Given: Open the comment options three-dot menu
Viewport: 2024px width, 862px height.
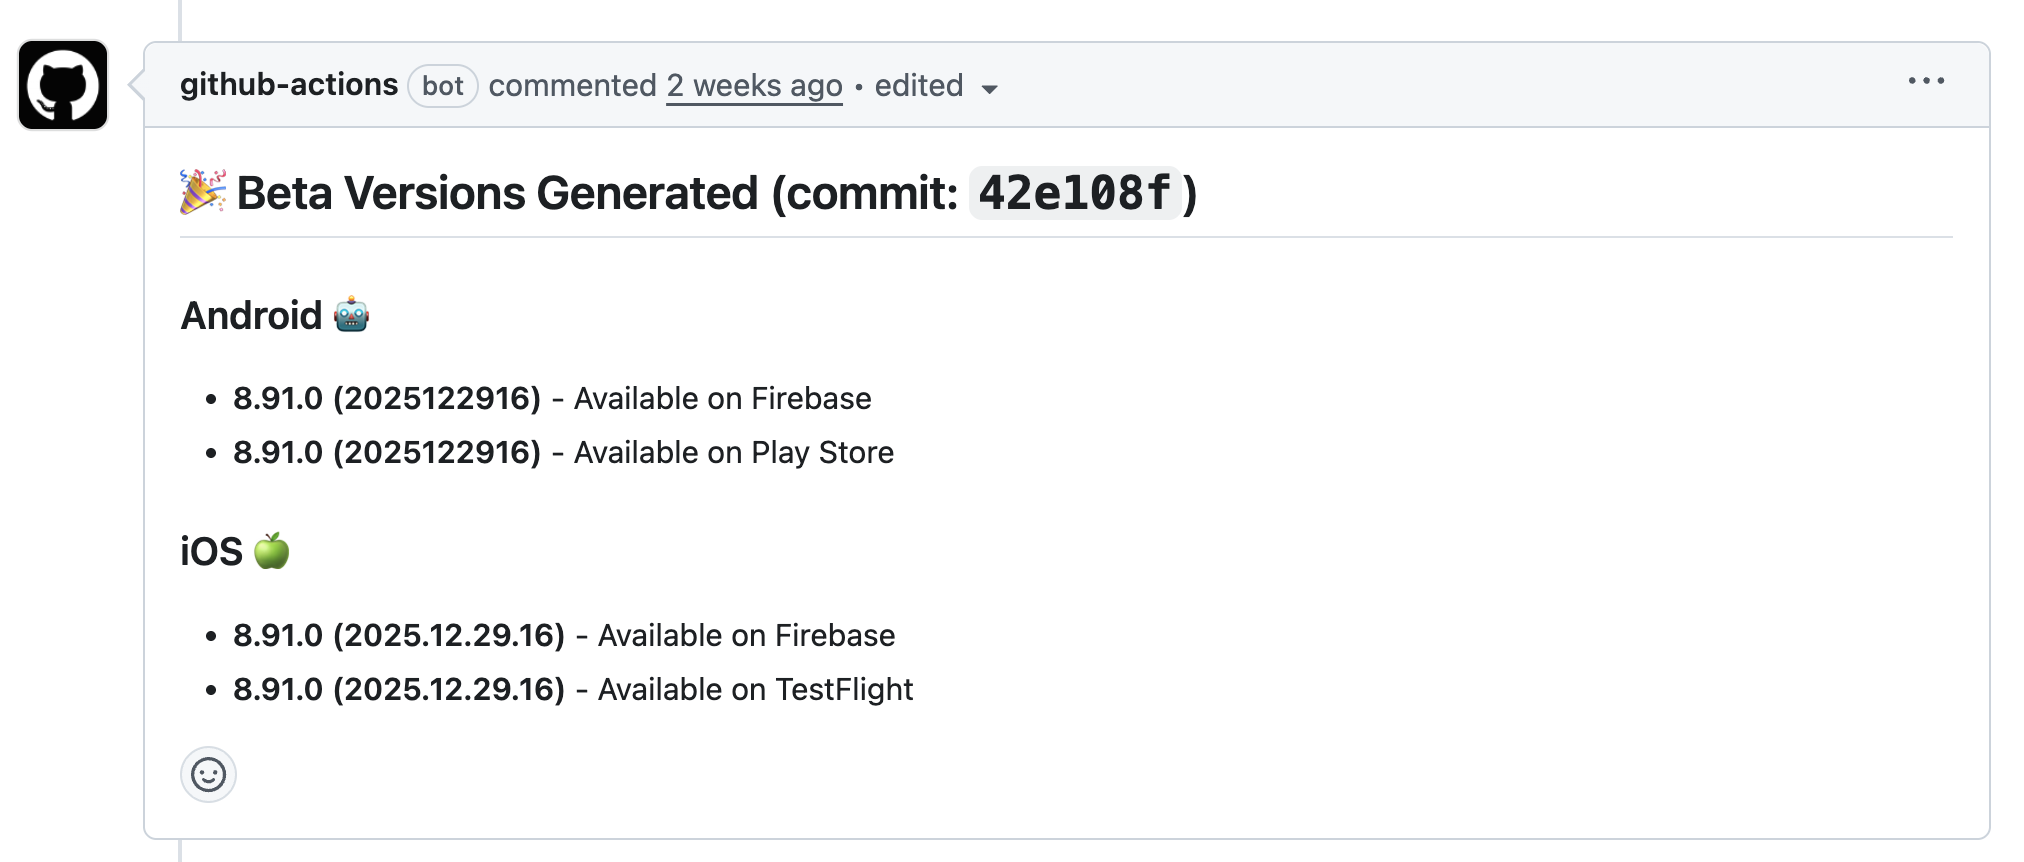Looking at the screenshot, I should (x=1925, y=81).
